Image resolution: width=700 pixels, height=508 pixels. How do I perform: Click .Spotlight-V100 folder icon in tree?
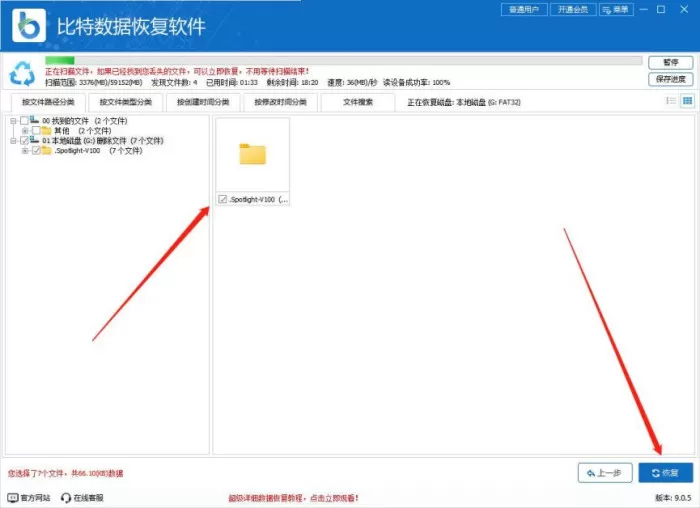point(46,150)
